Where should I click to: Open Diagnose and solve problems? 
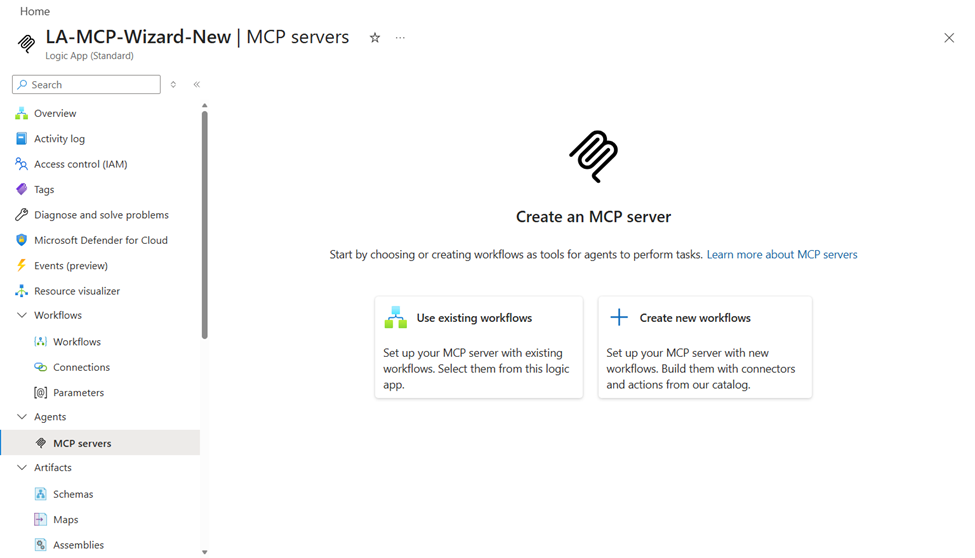tap(100, 215)
